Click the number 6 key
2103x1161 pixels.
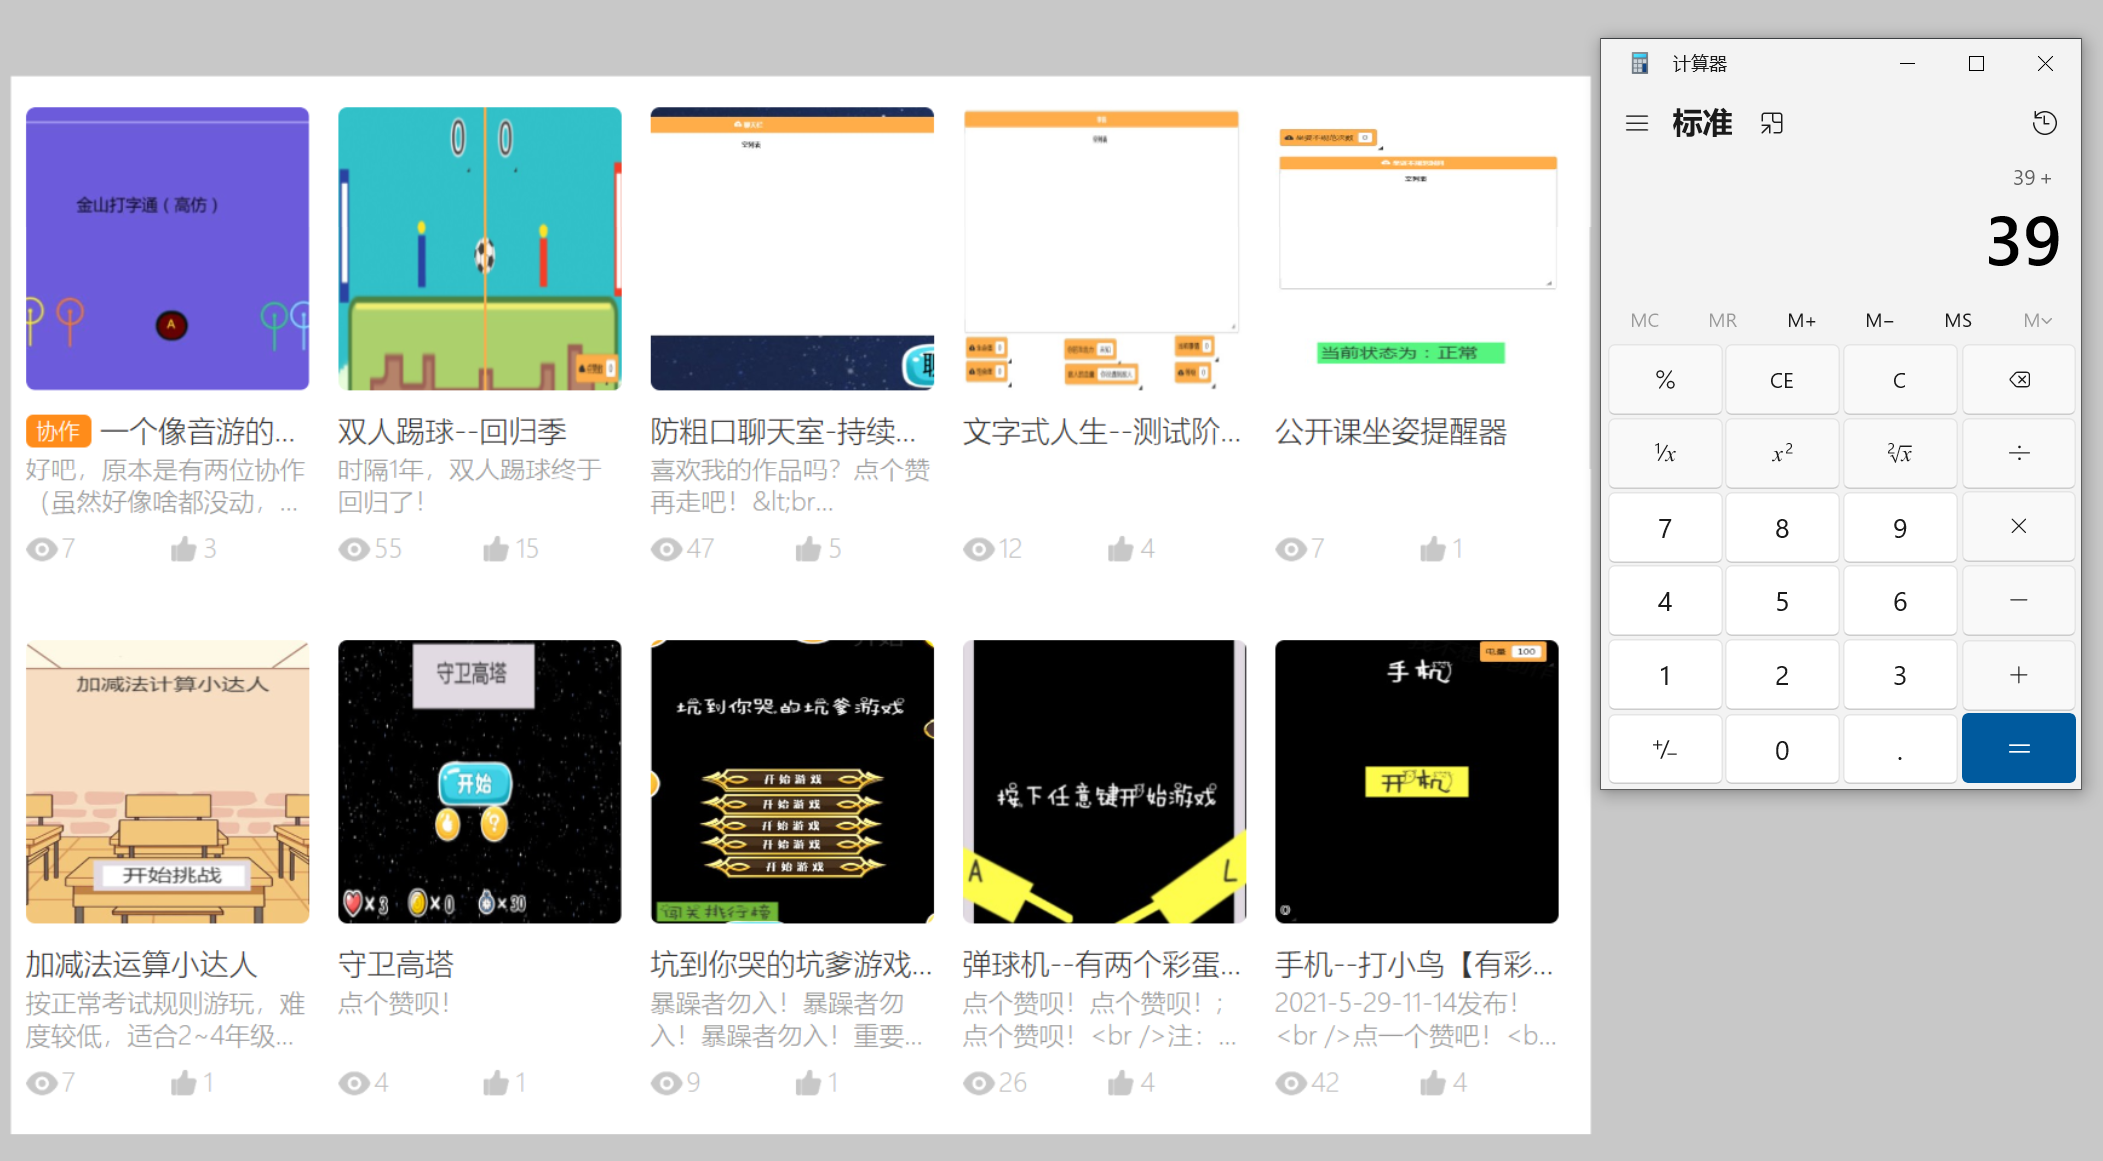click(1900, 601)
